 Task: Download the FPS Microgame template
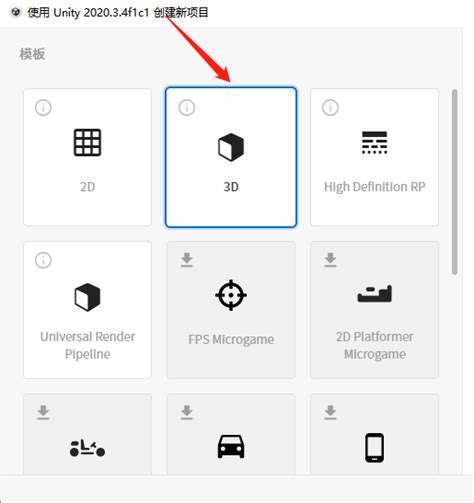187,260
